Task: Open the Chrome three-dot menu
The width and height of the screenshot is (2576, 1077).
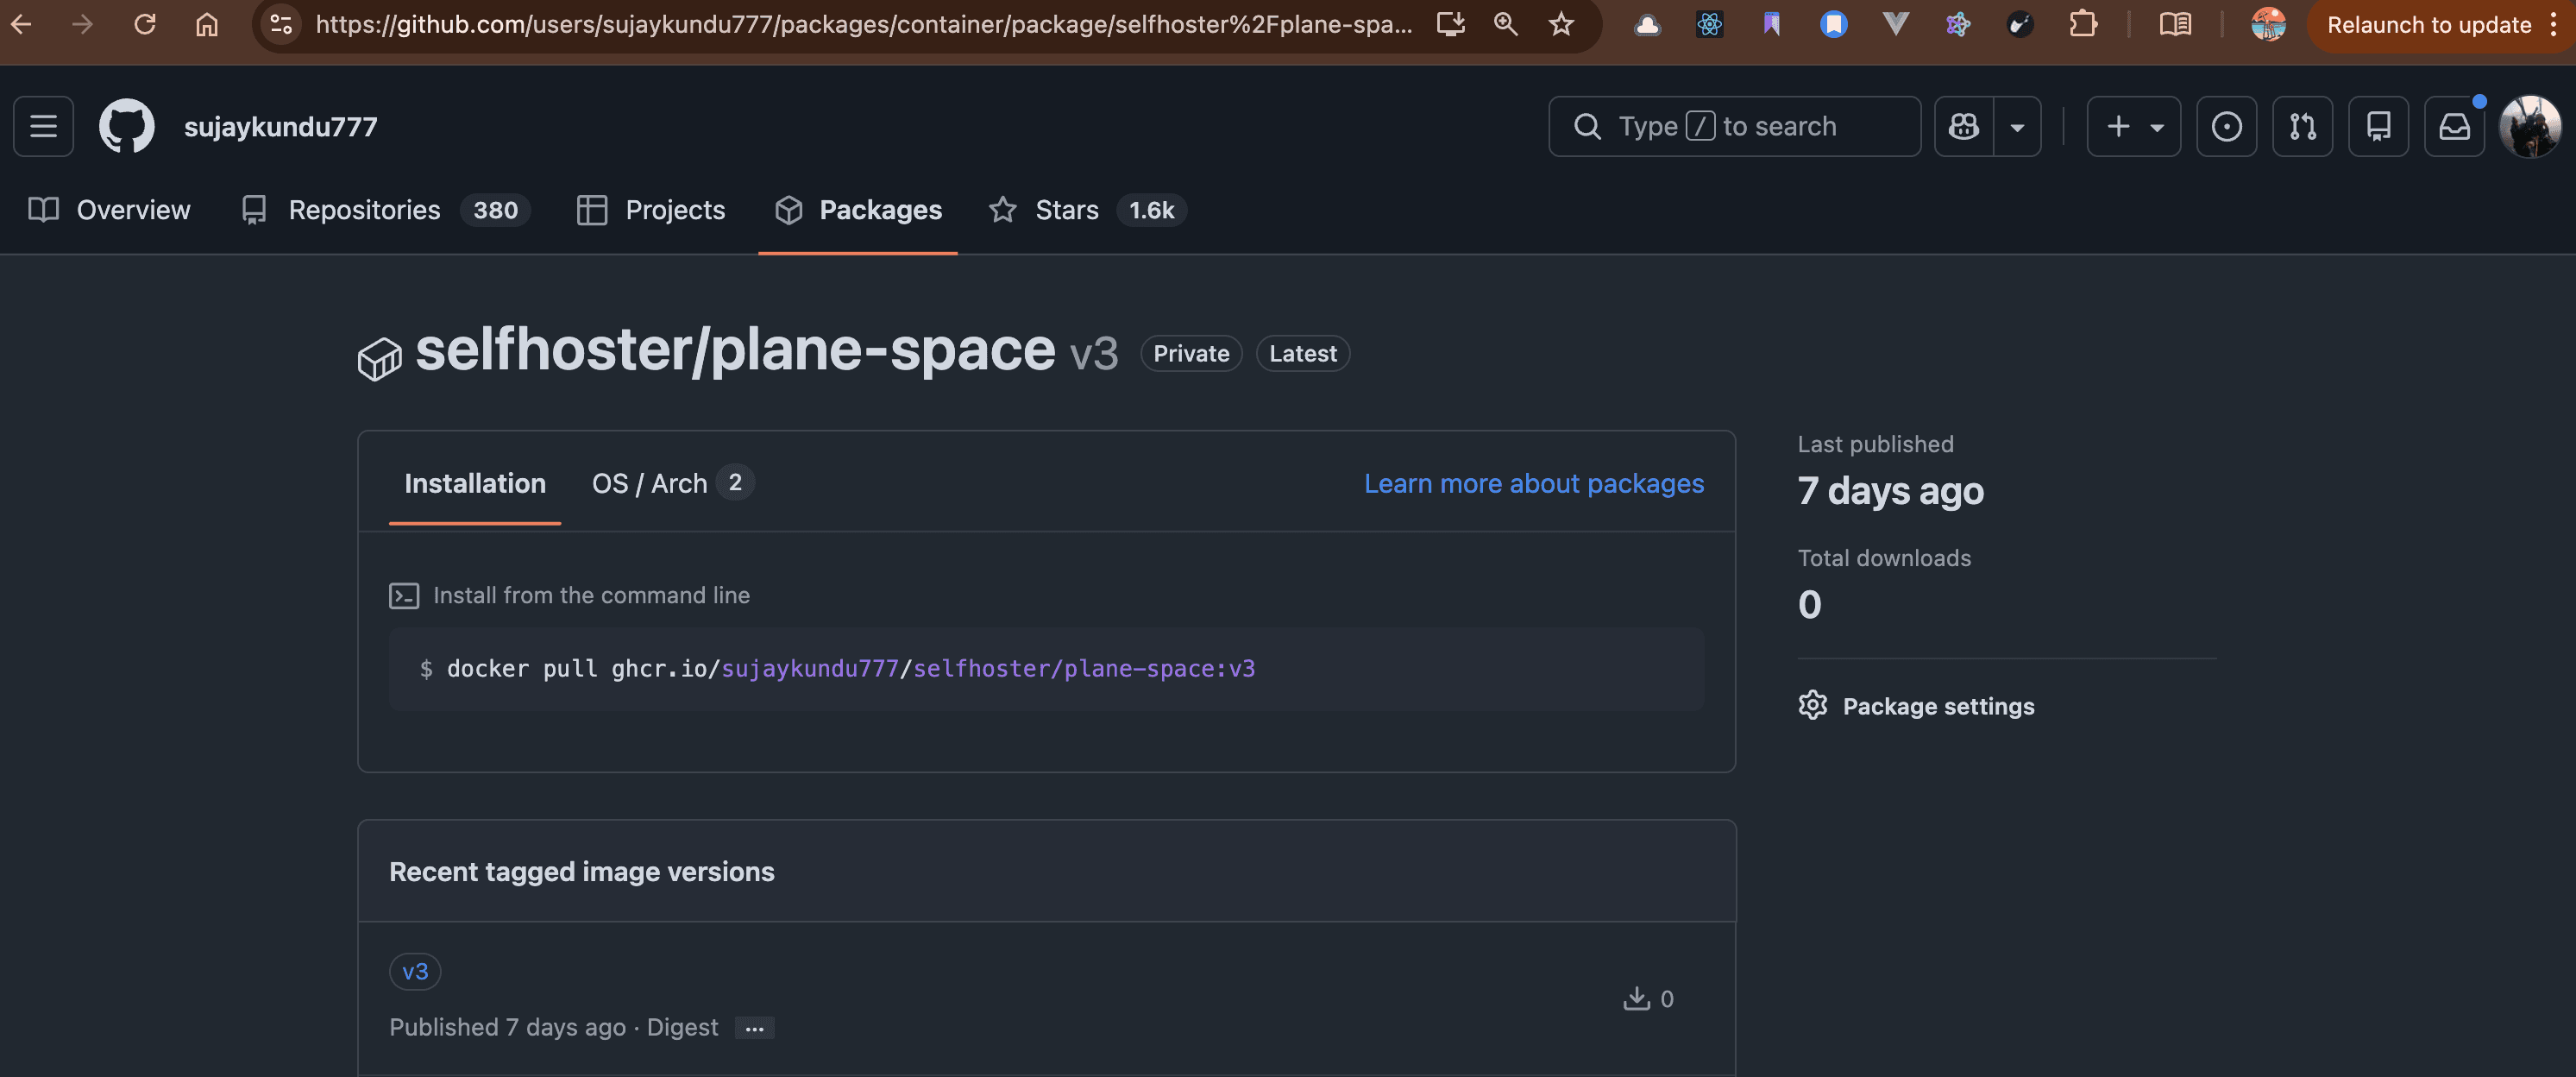Action: pos(2553,25)
